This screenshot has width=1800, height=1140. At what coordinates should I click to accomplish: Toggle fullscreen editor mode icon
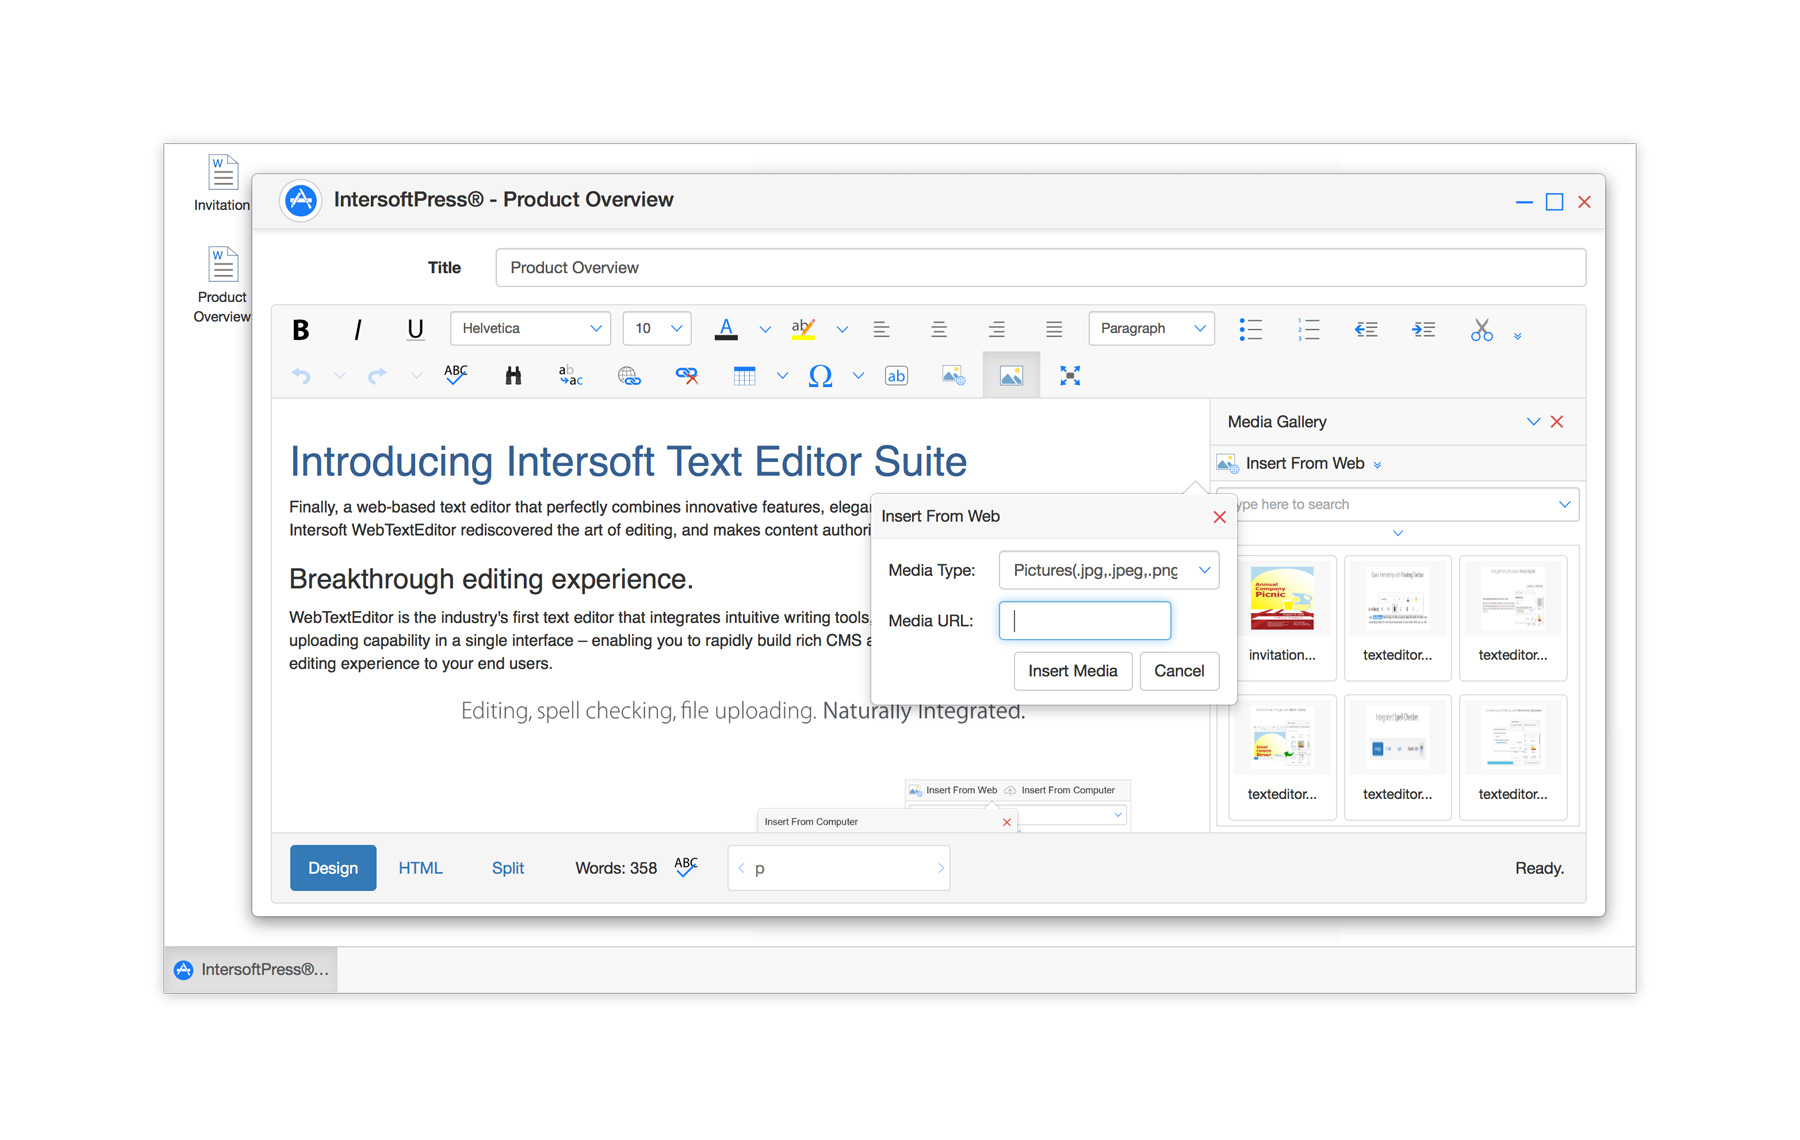(x=1070, y=376)
